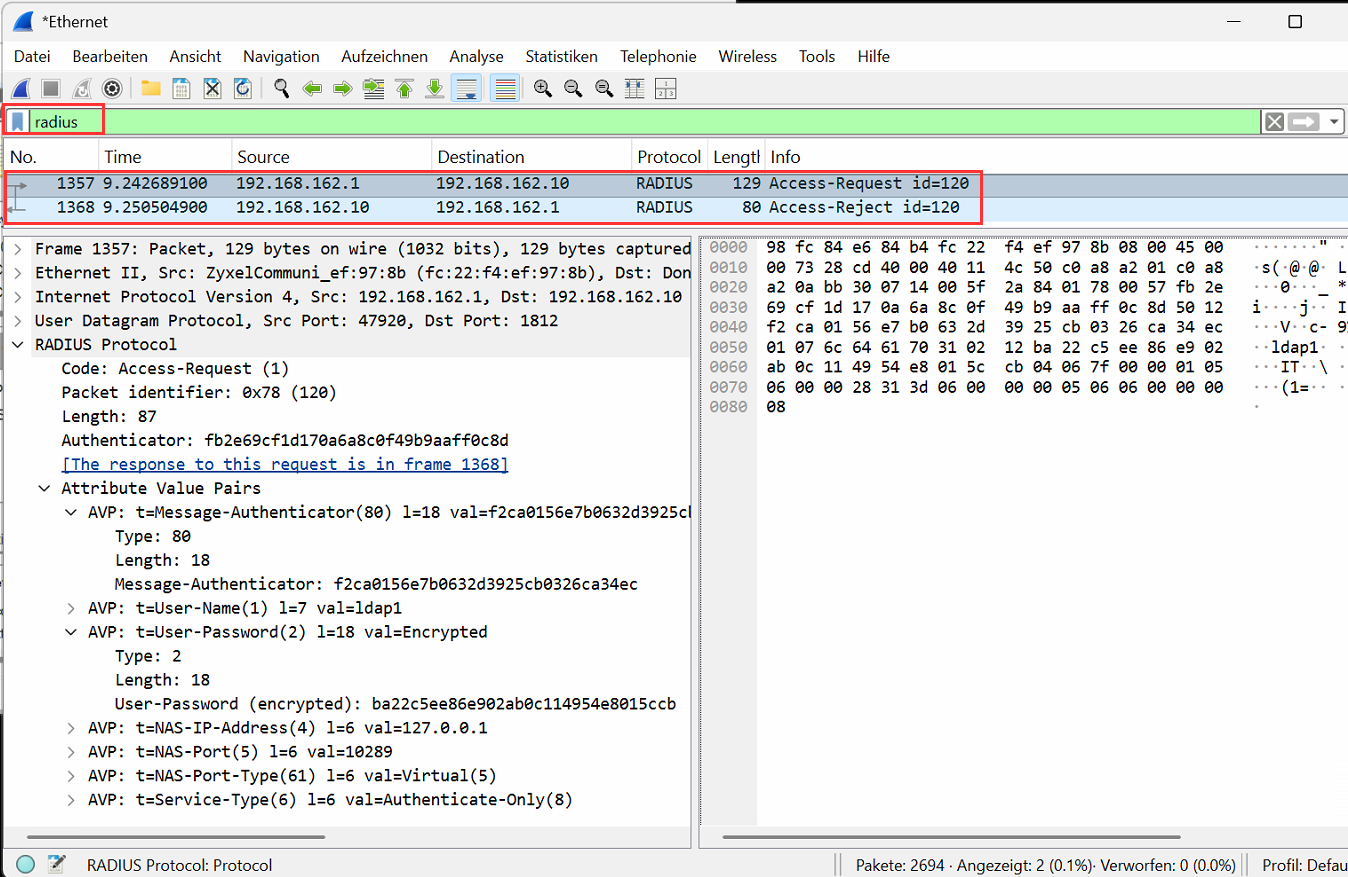Clear the radius display filter
1348x877 pixels.
(x=1274, y=122)
